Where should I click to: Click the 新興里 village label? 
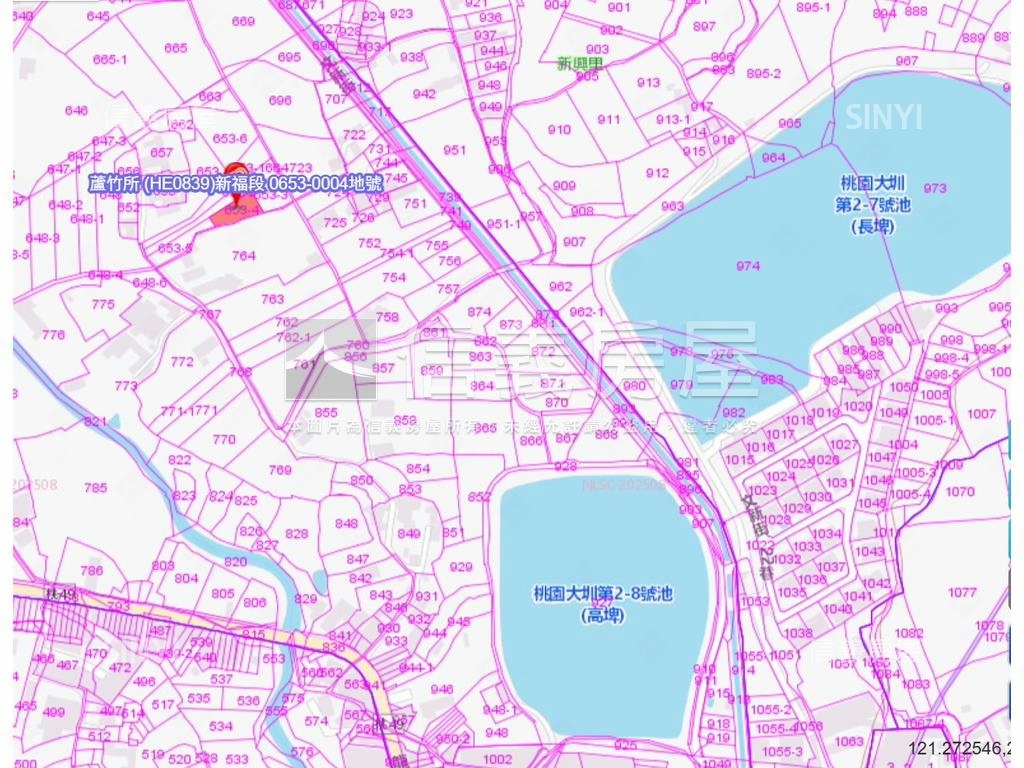pos(580,65)
